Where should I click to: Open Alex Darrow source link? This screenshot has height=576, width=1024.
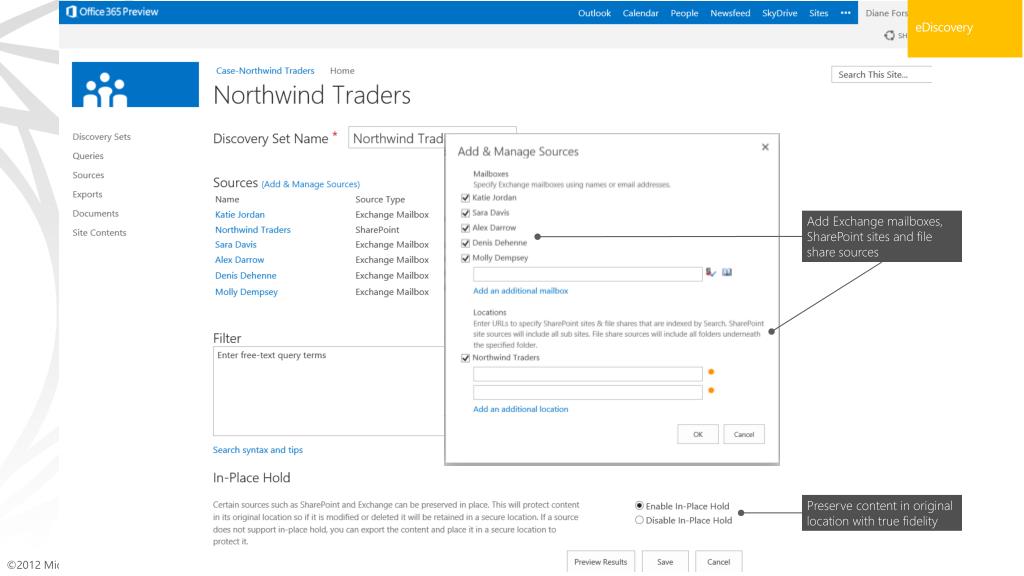240,260
